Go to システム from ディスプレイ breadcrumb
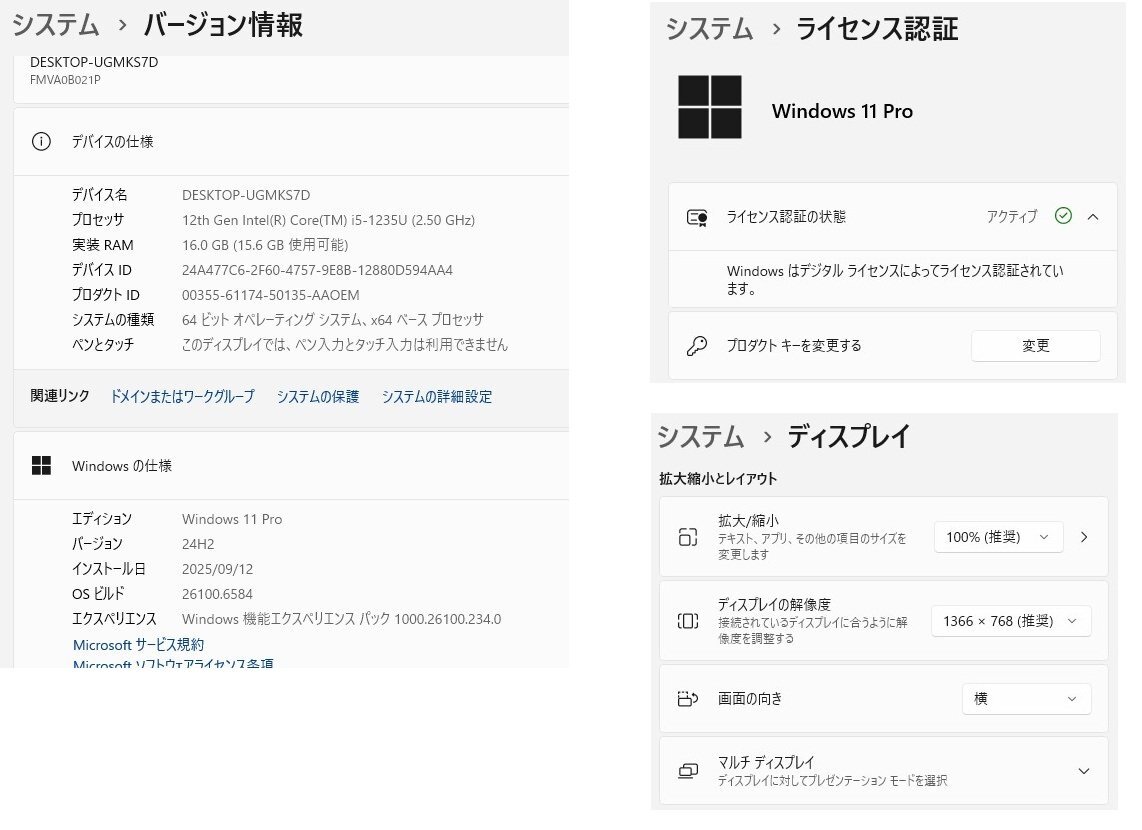Viewport: 1142px width, 830px height. point(701,437)
